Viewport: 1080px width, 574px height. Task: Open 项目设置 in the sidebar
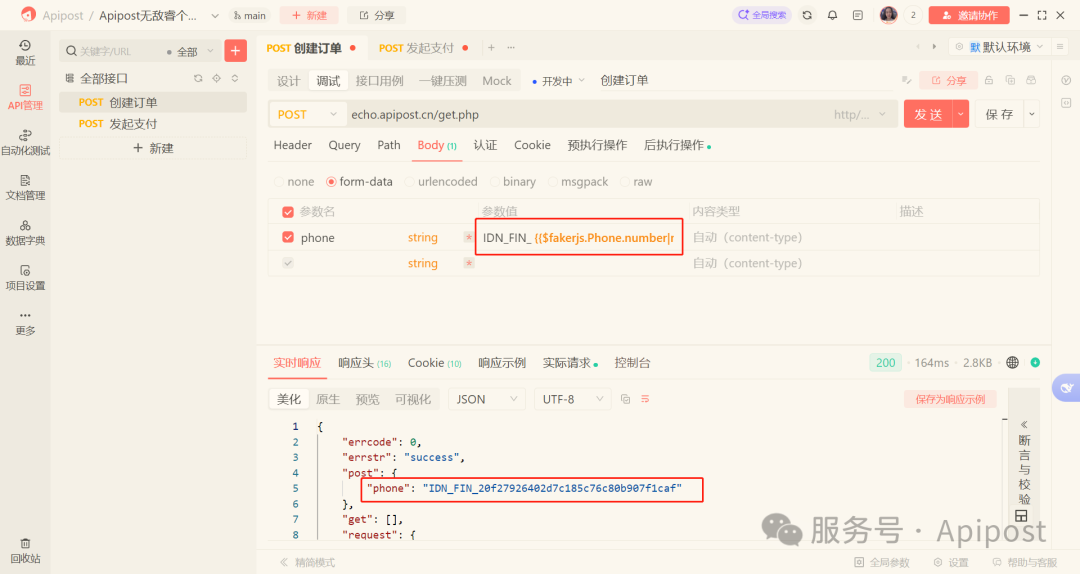(25, 278)
